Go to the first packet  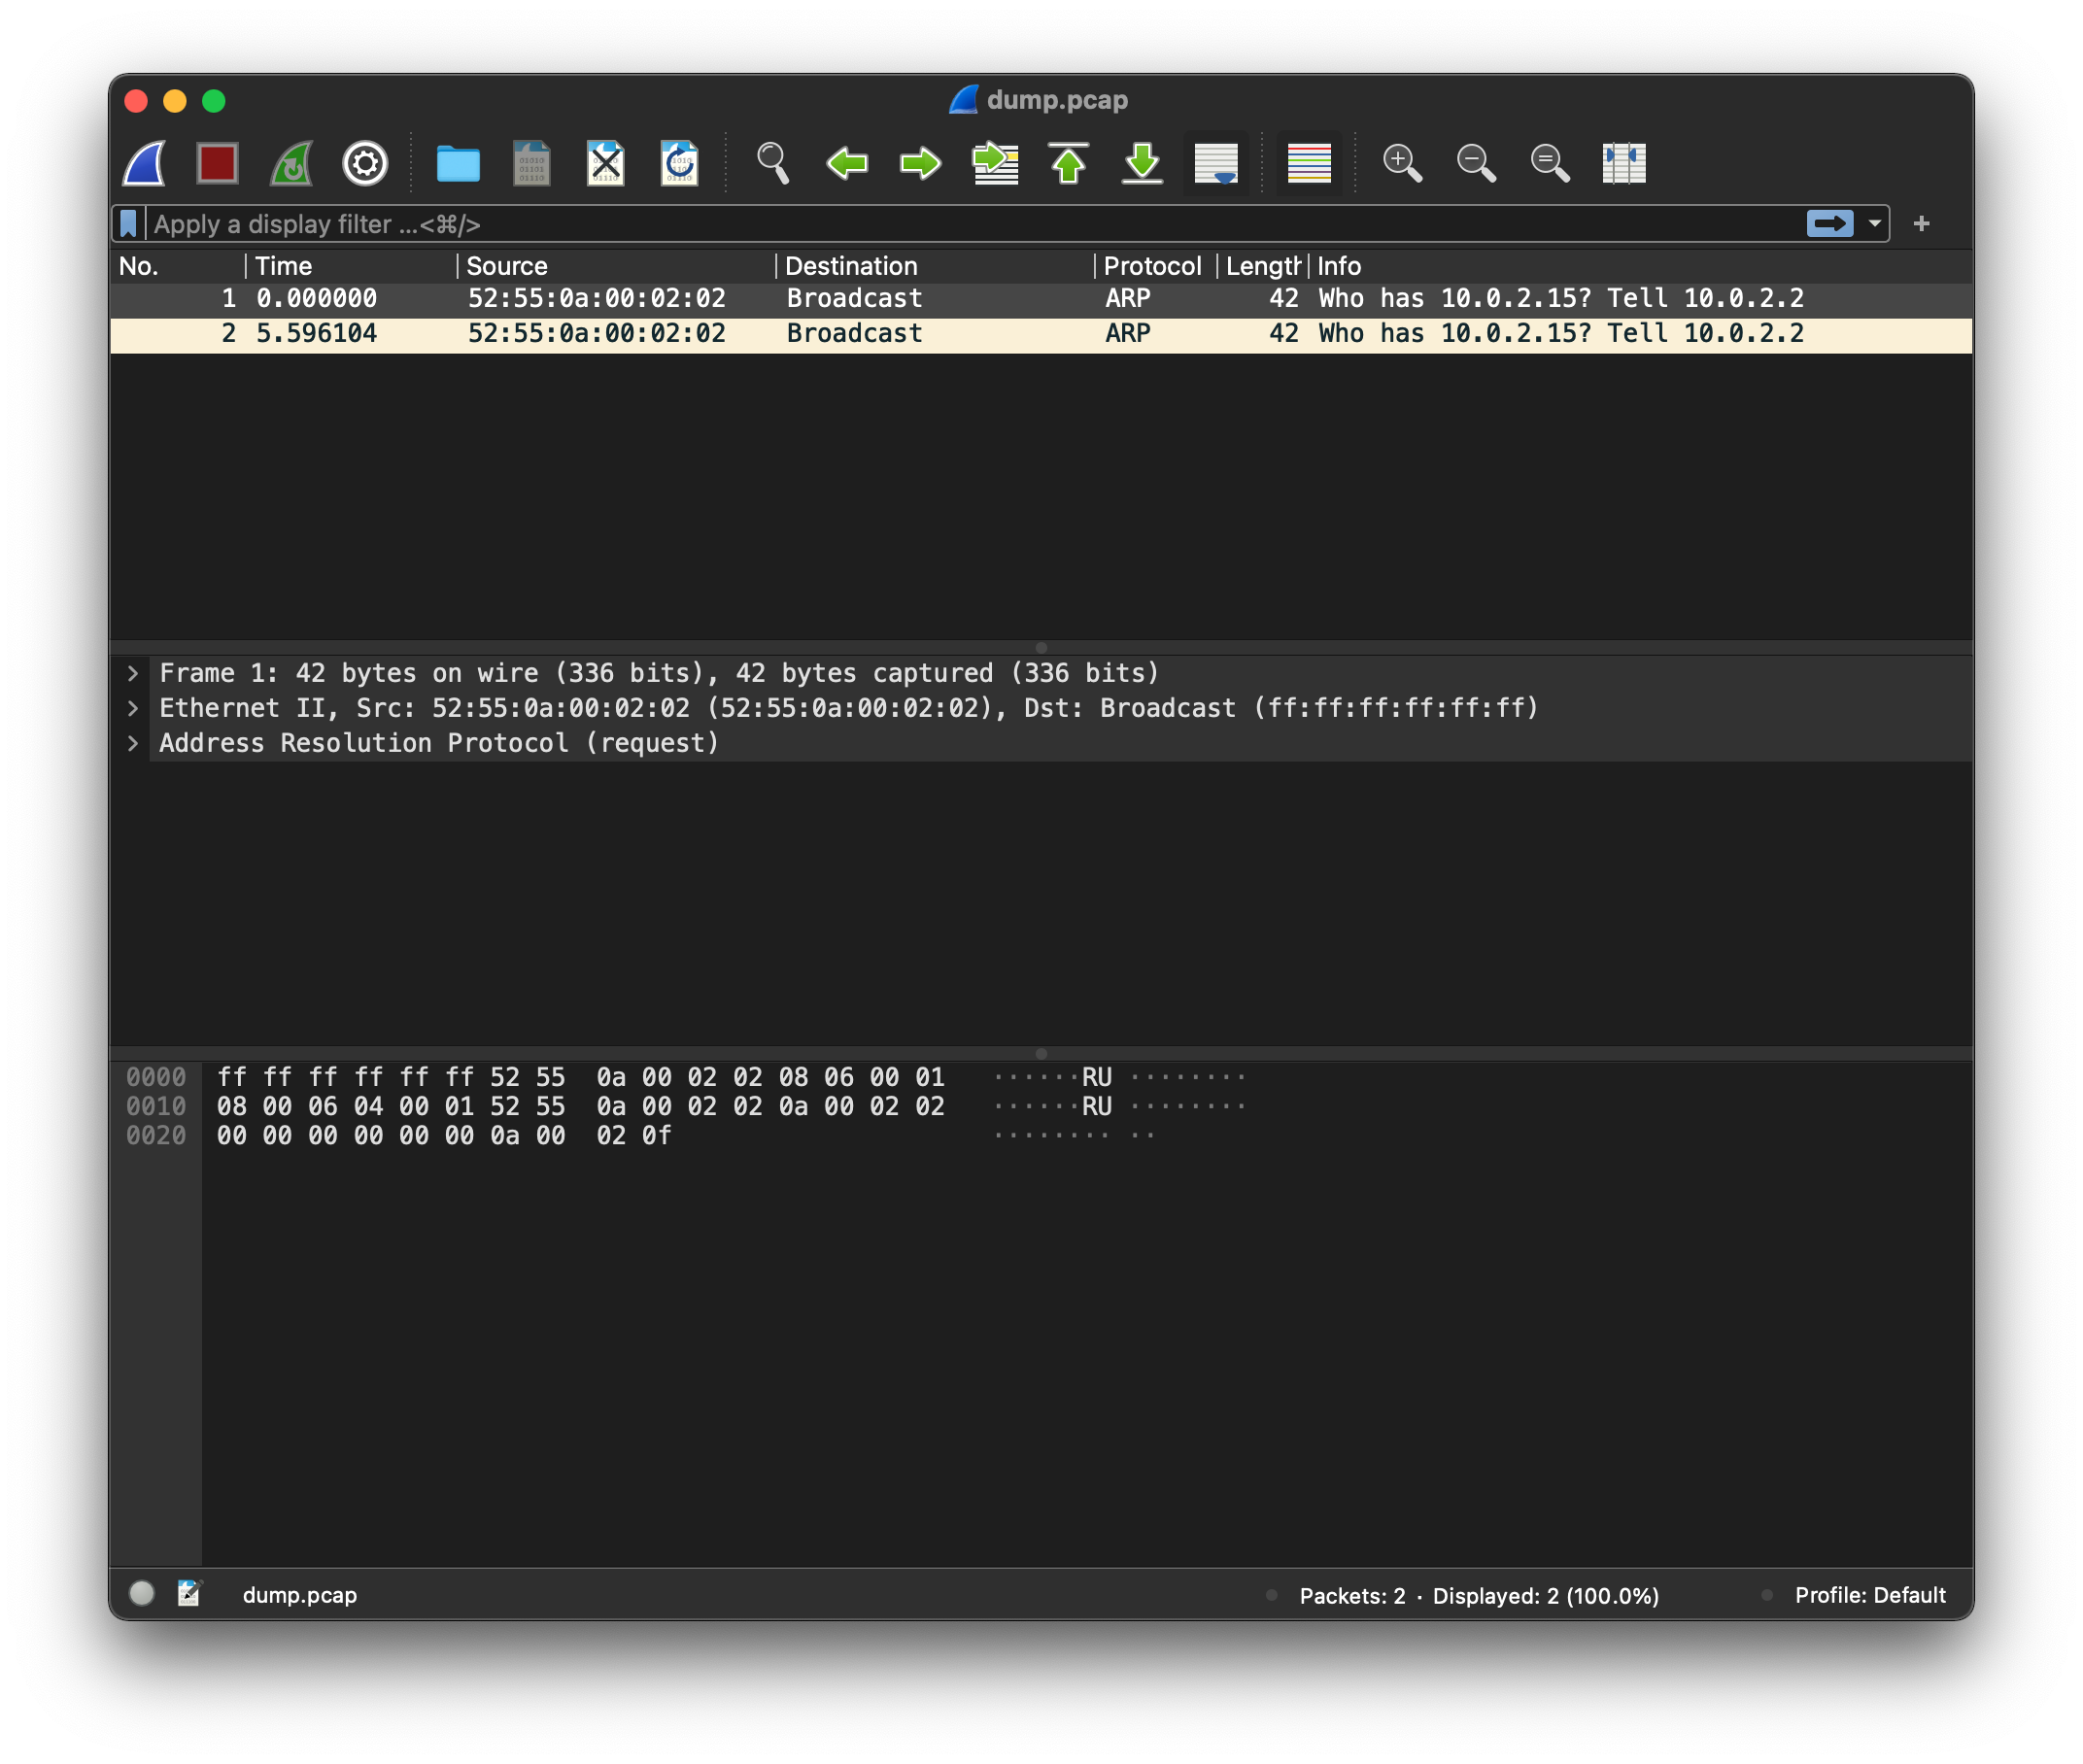1068,163
